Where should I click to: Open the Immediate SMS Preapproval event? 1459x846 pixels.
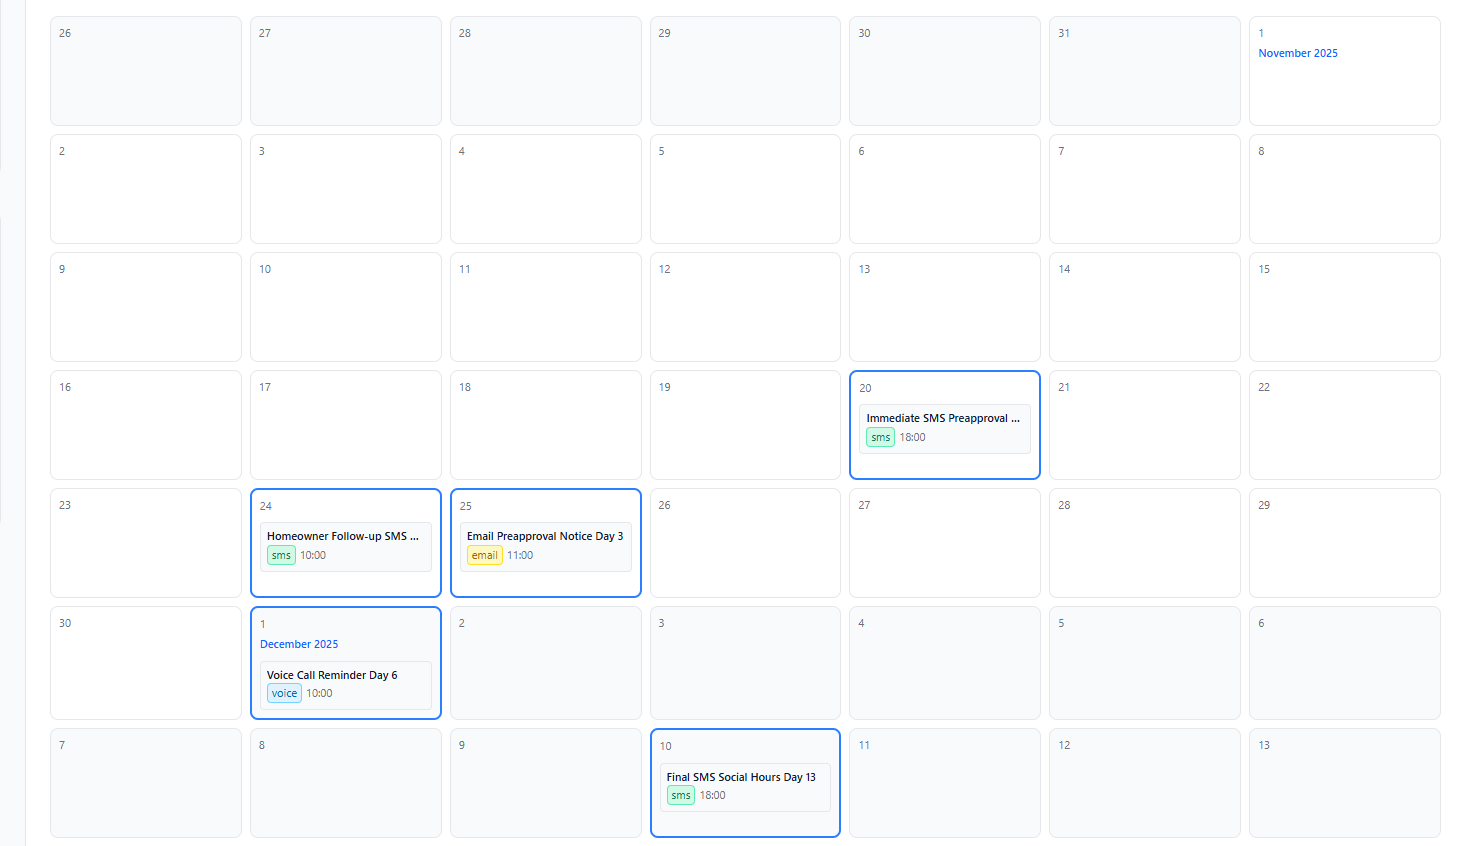click(942, 419)
